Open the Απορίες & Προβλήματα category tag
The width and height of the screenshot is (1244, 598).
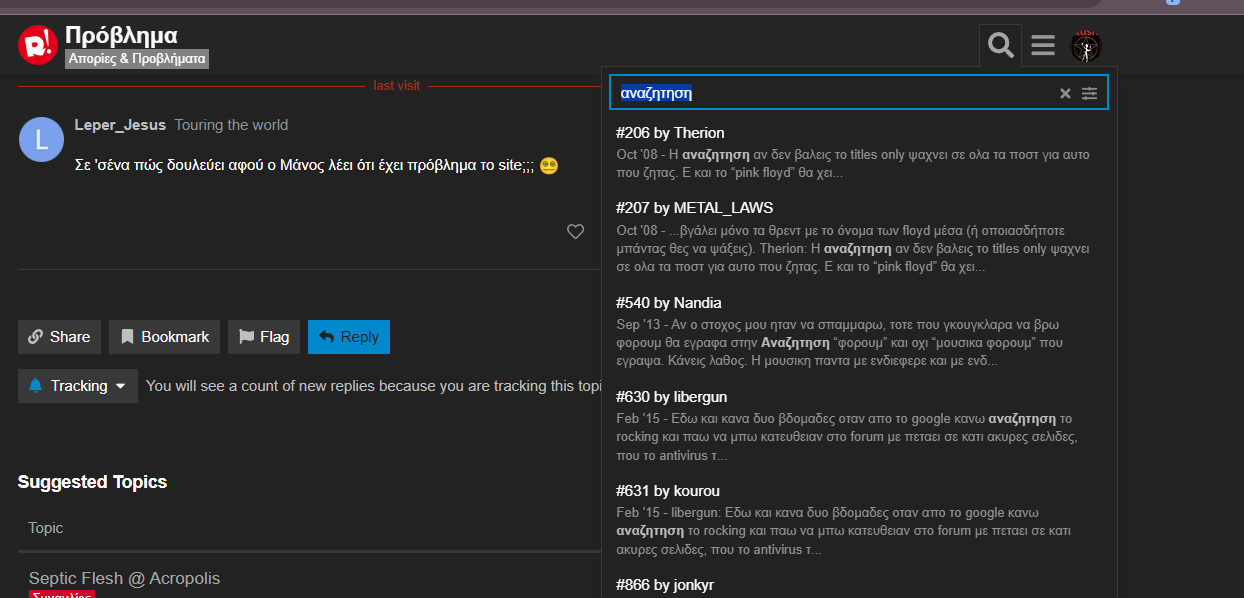pyautogui.click(x=137, y=59)
